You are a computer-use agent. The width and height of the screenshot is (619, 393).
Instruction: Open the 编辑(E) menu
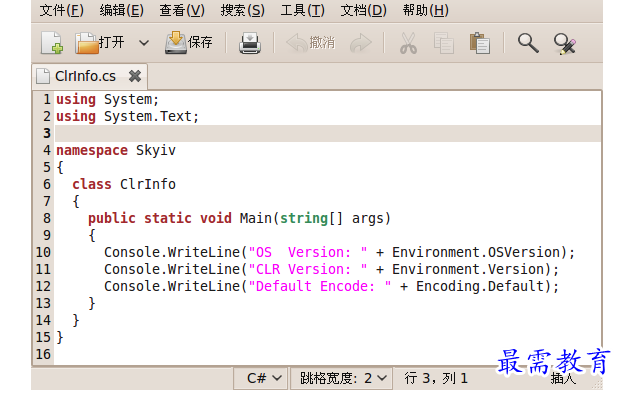(122, 10)
